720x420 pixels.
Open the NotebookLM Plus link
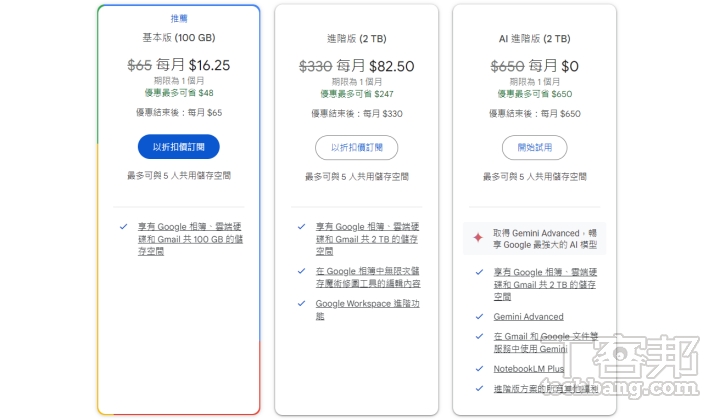tap(529, 369)
